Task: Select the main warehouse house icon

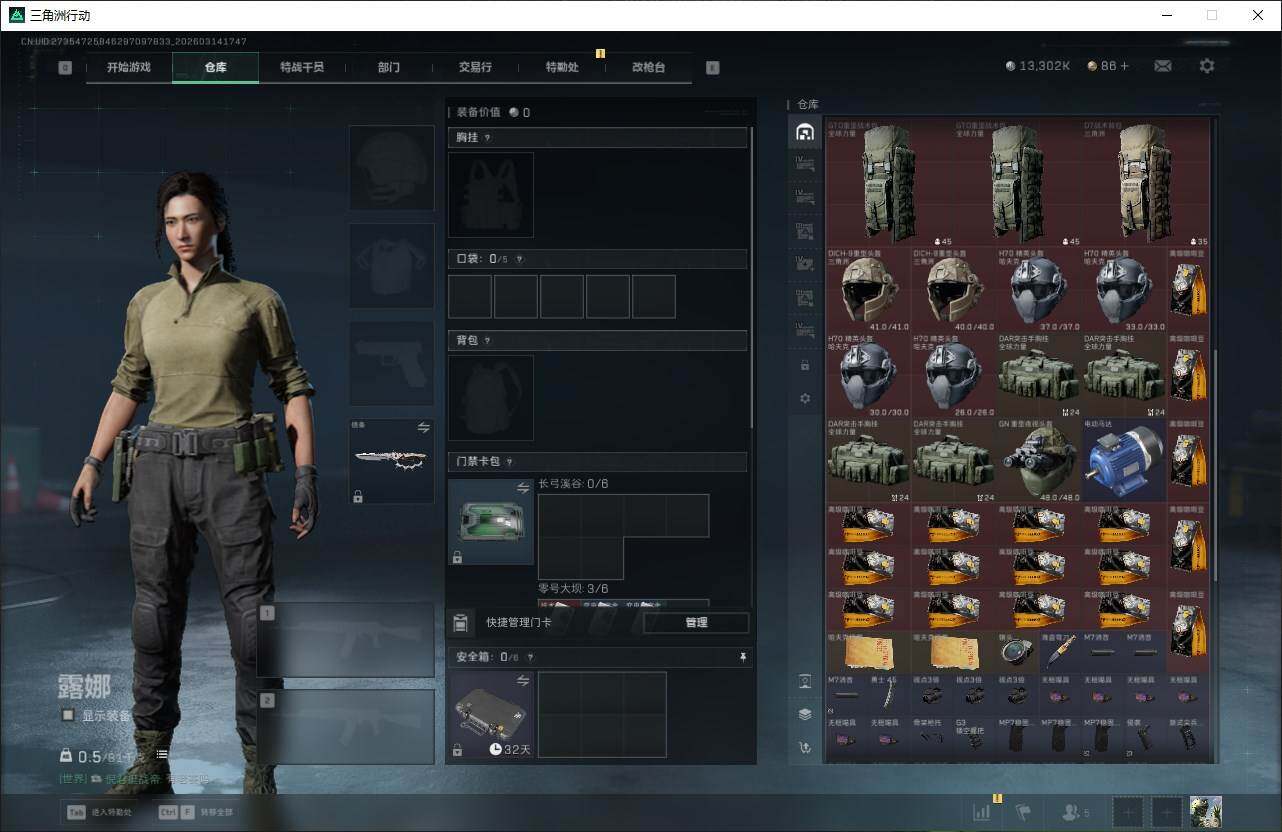Action: (804, 132)
